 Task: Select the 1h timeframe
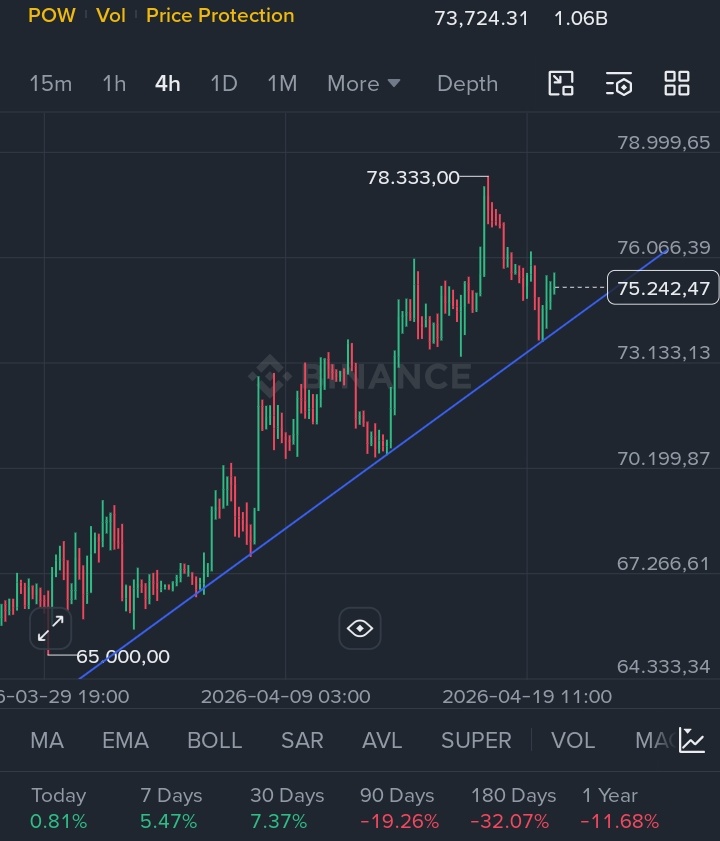[114, 84]
